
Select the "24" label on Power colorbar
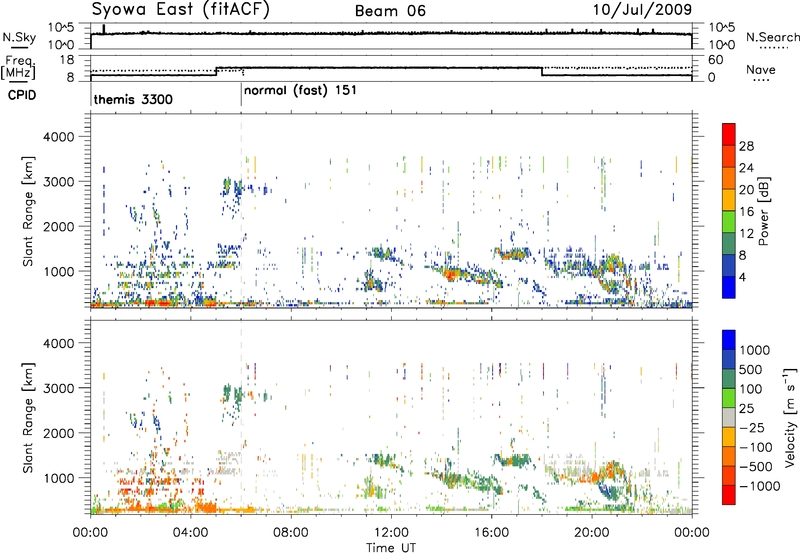pos(746,168)
